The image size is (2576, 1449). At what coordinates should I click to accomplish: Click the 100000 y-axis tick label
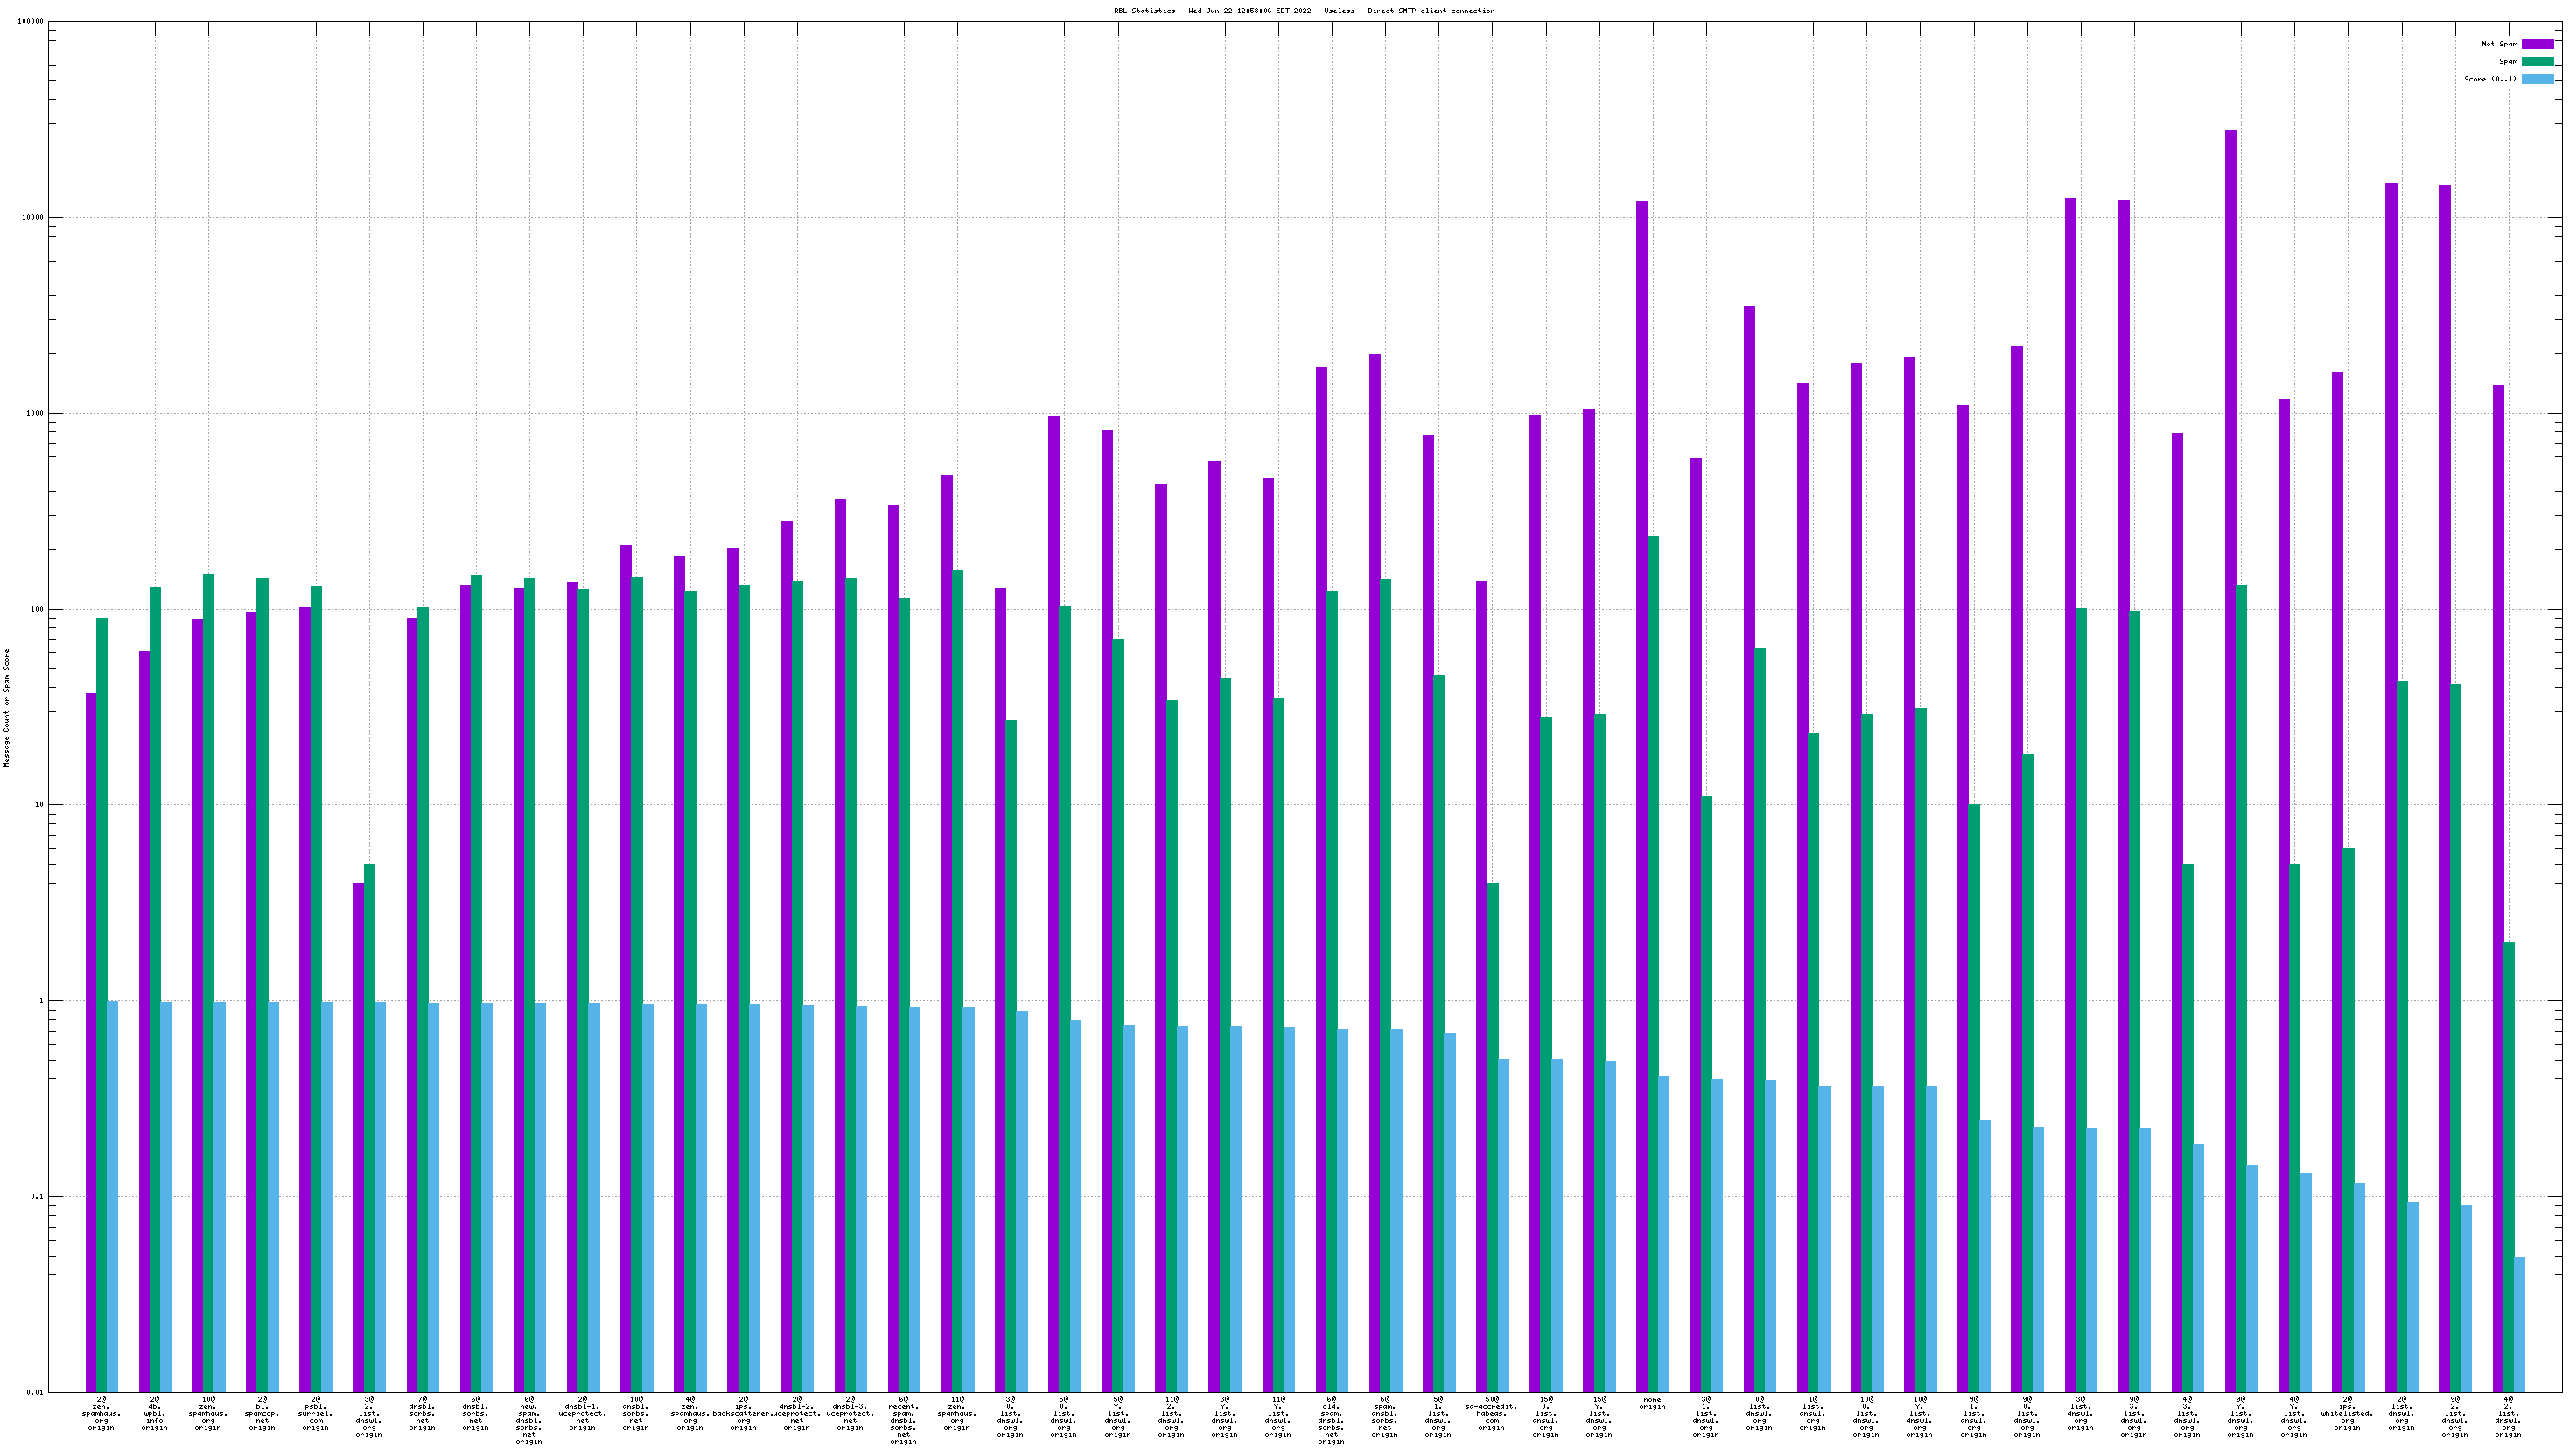point(29,22)
